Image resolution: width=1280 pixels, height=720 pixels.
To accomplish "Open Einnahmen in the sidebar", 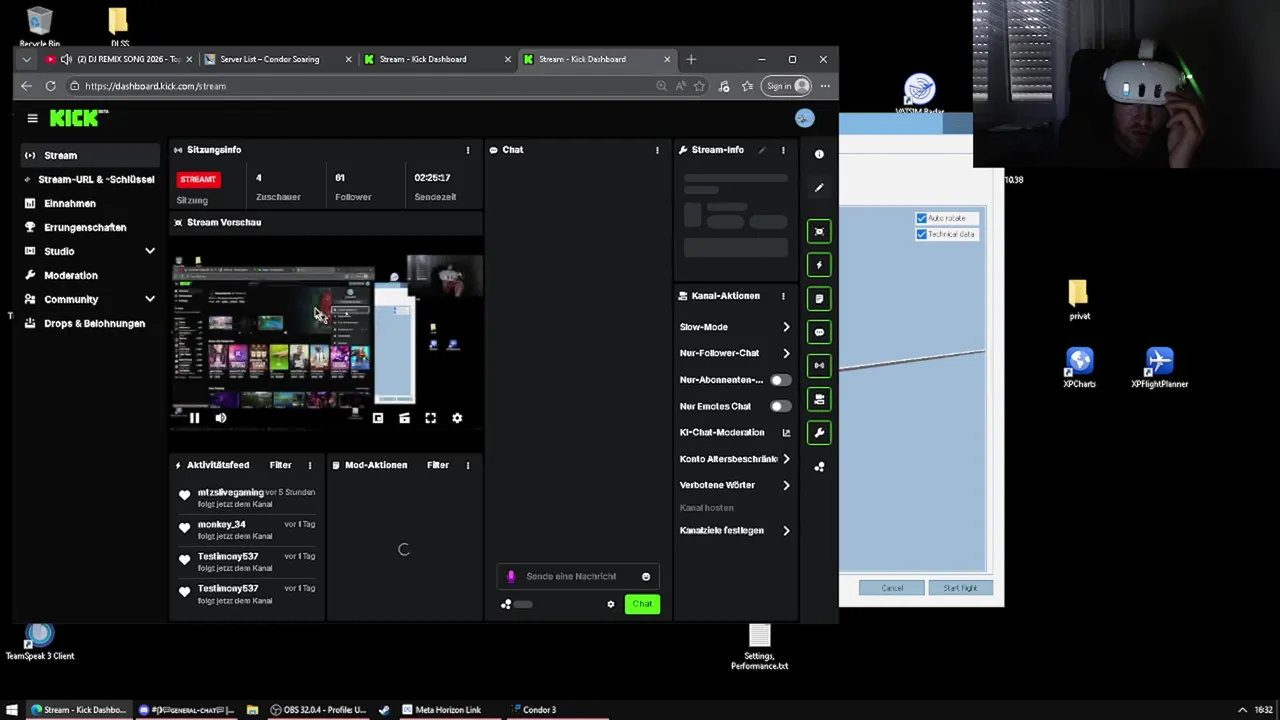I will click(88, 203).
